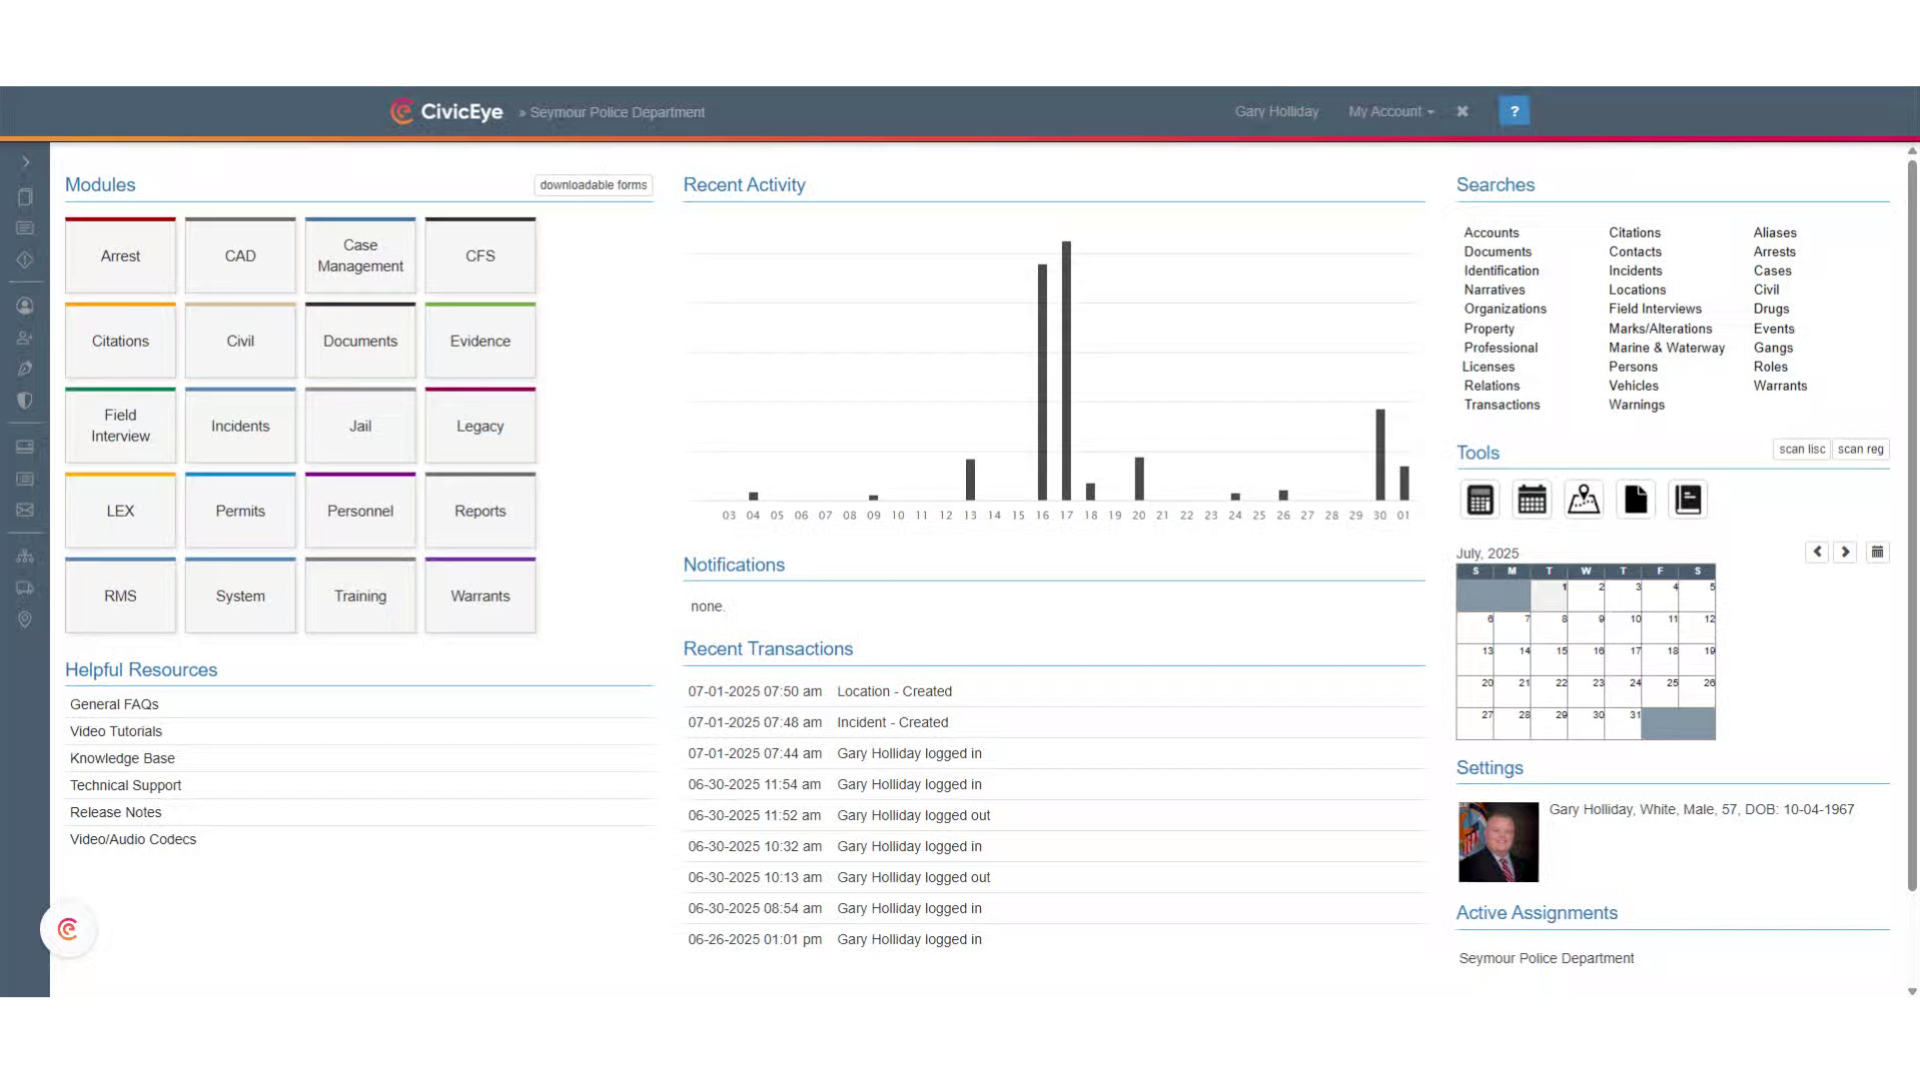This screenshot has height=1080, width=1920.
Task: Click the user profile circle icon in sidebar
Action: (x=25, y=306)
